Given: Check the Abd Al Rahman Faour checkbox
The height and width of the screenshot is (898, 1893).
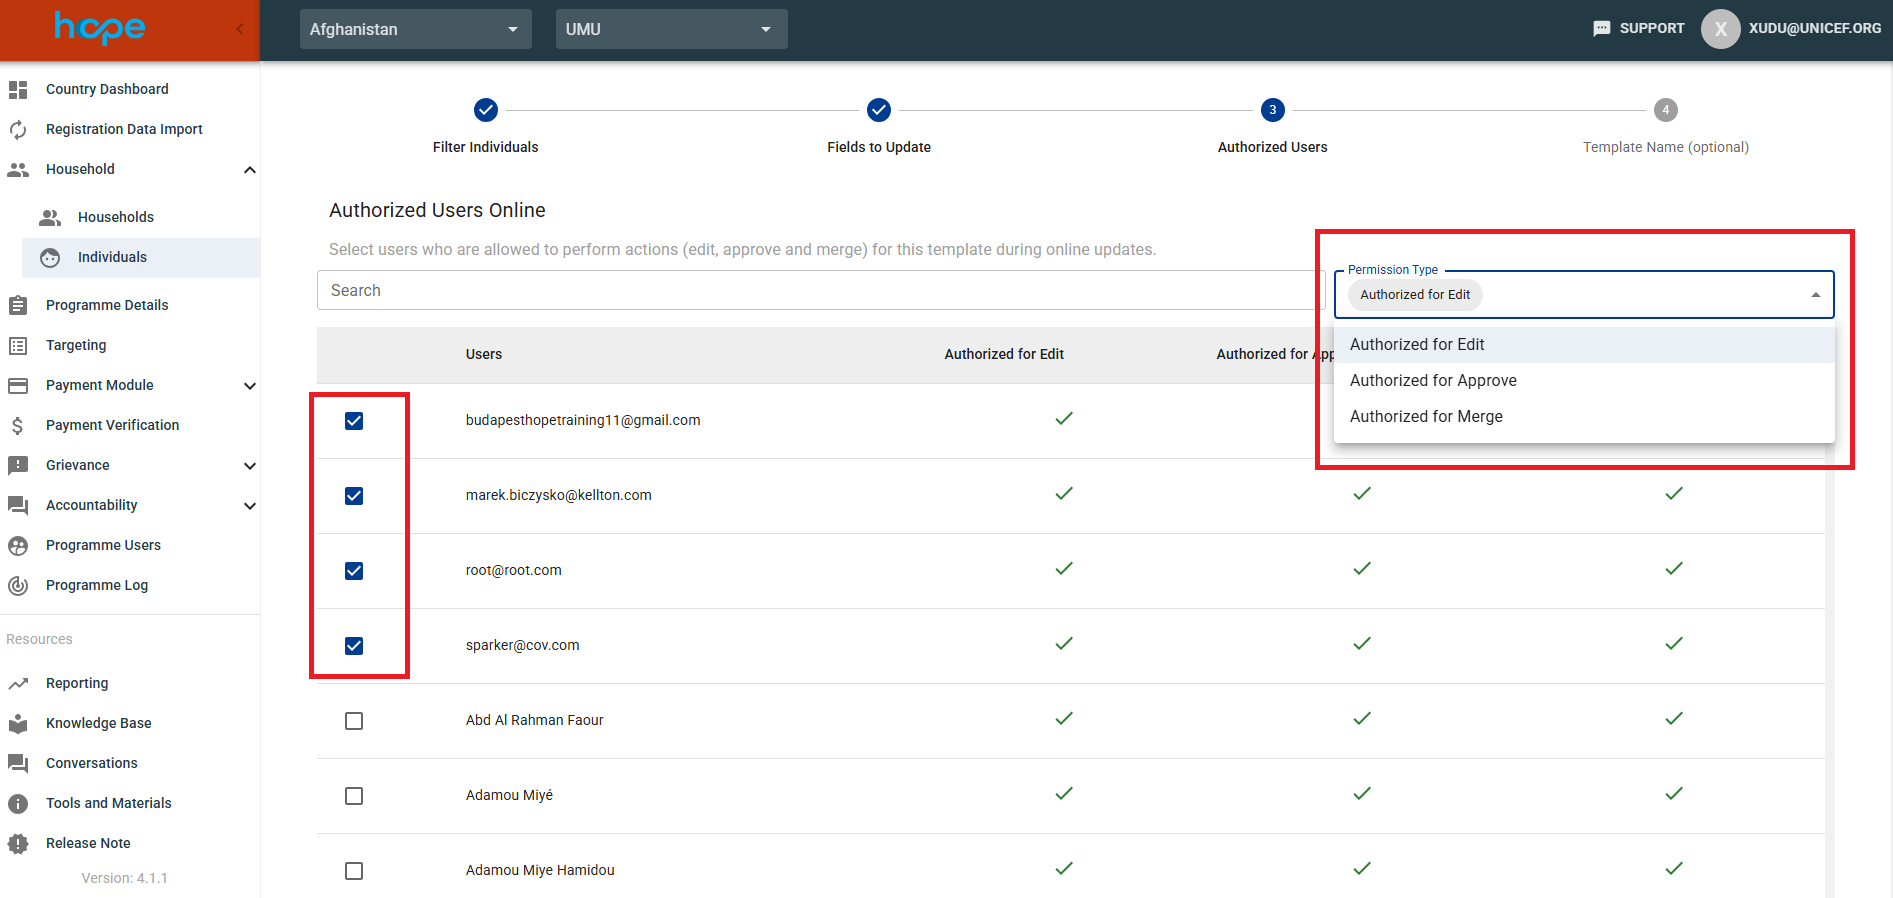Looking at the screenshot, I should (354, 721).
